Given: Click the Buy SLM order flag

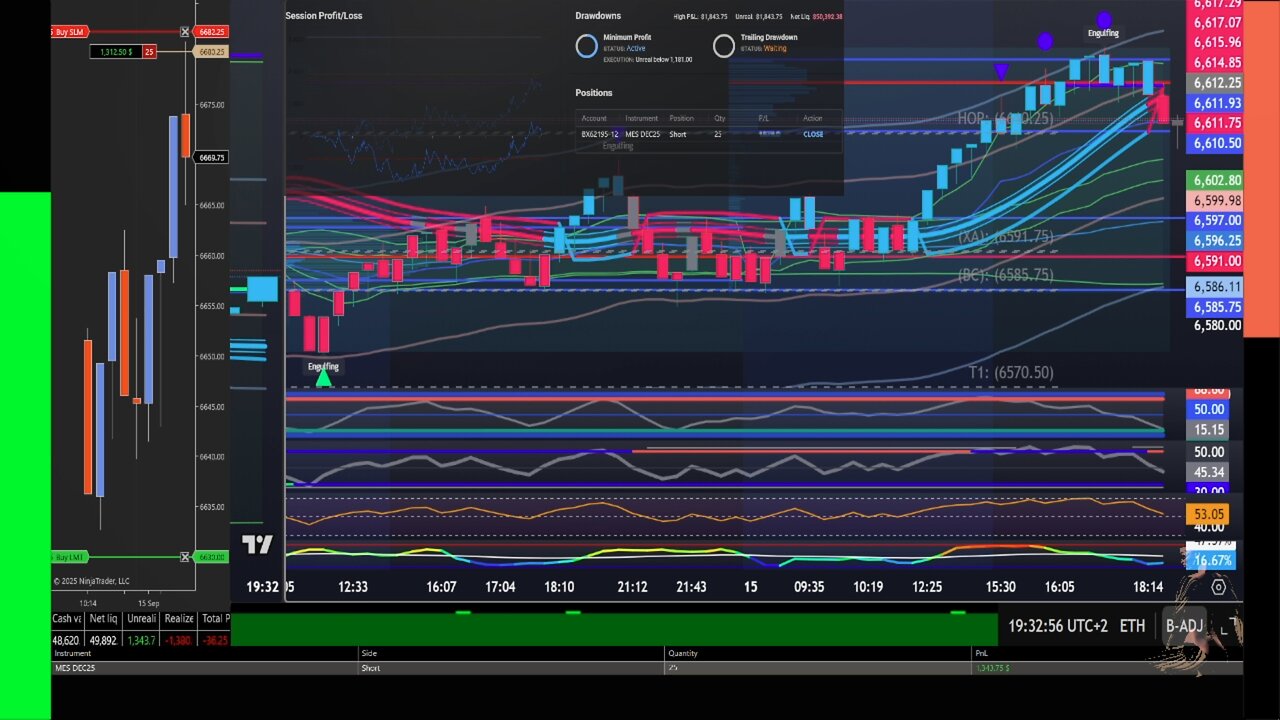Looking at the screenshot, I should coord(68,32).
